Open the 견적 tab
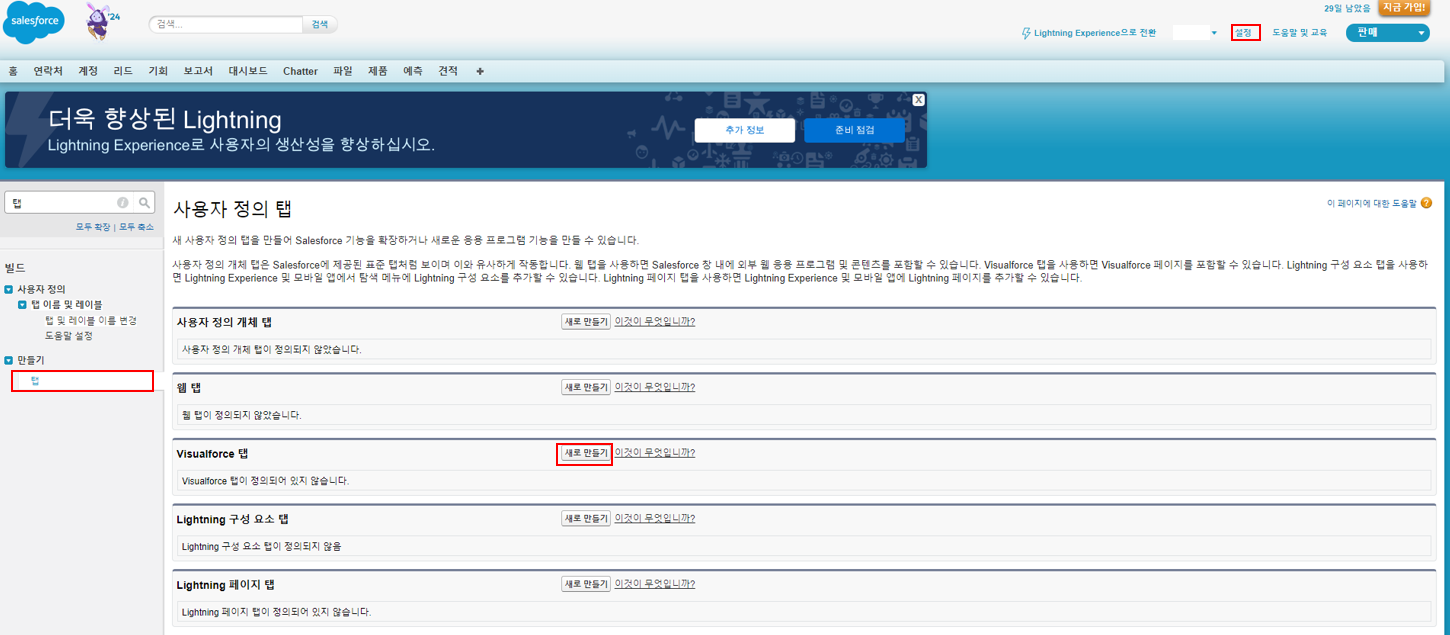 [448, 71]
